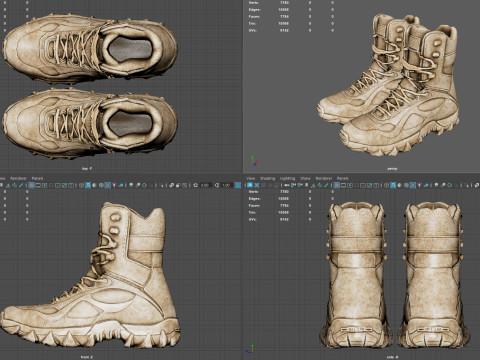Click Isolate Select in front view toolbar
The image size is (480, 360).
(x=161, y=185)
